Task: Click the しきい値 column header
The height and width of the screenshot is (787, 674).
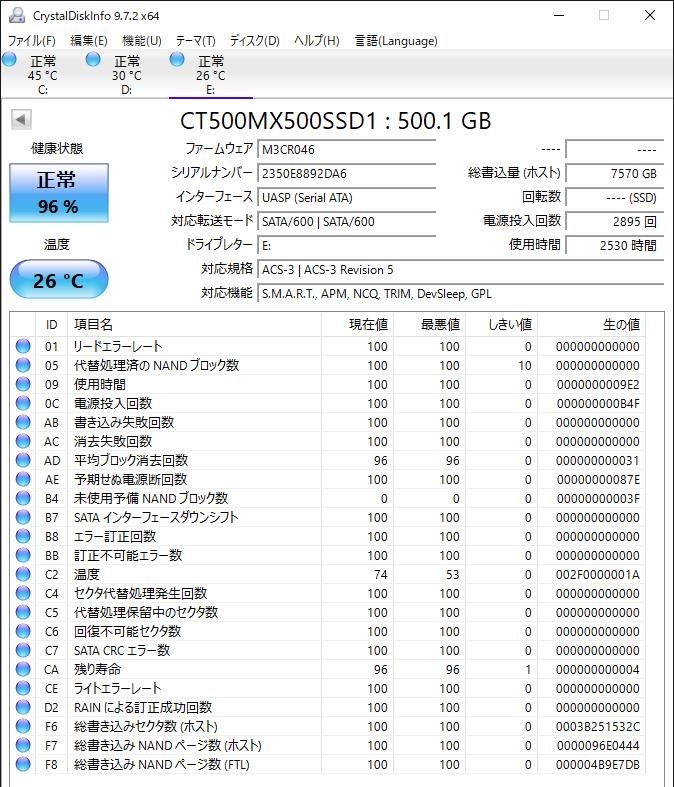Action: (501, 325)
